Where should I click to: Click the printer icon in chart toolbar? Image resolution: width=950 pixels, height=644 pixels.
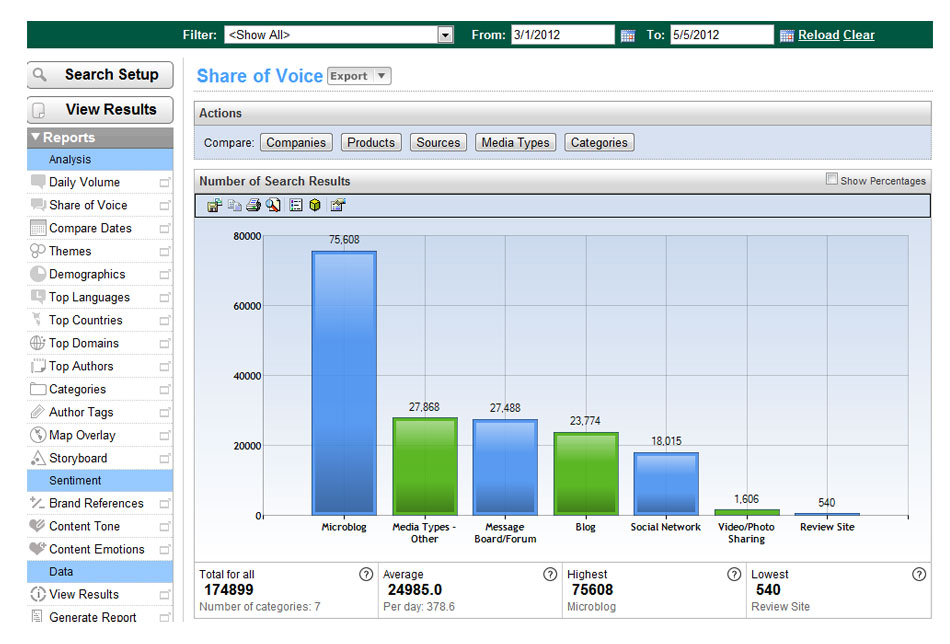[253, 205]
